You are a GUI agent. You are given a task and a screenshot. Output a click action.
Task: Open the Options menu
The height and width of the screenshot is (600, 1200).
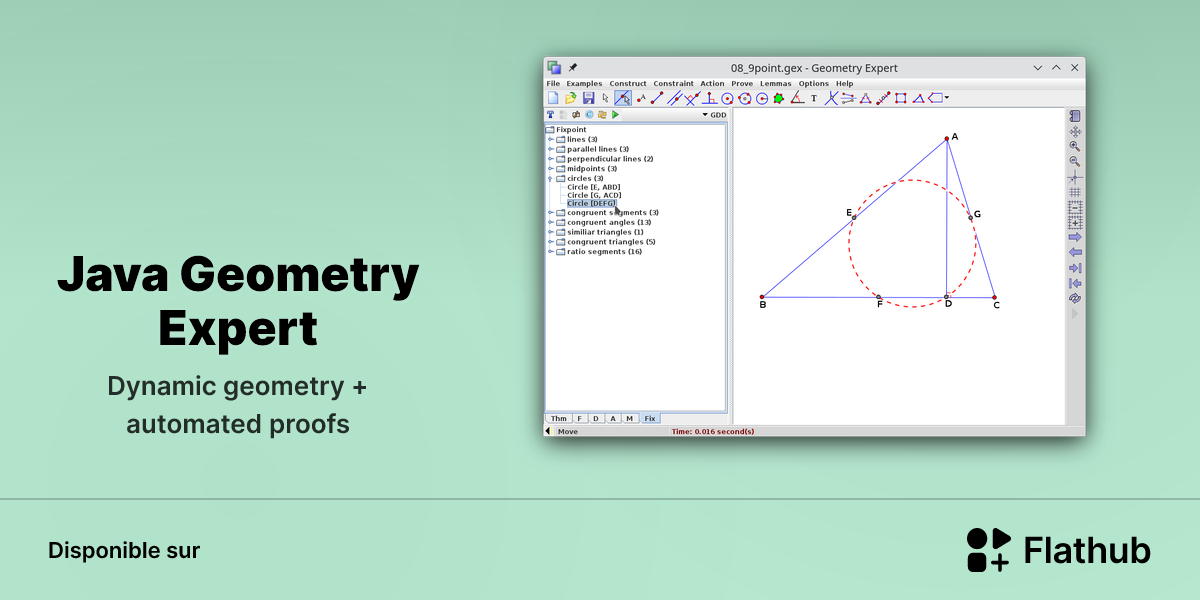pyautogui.click(x=814, y=83)
